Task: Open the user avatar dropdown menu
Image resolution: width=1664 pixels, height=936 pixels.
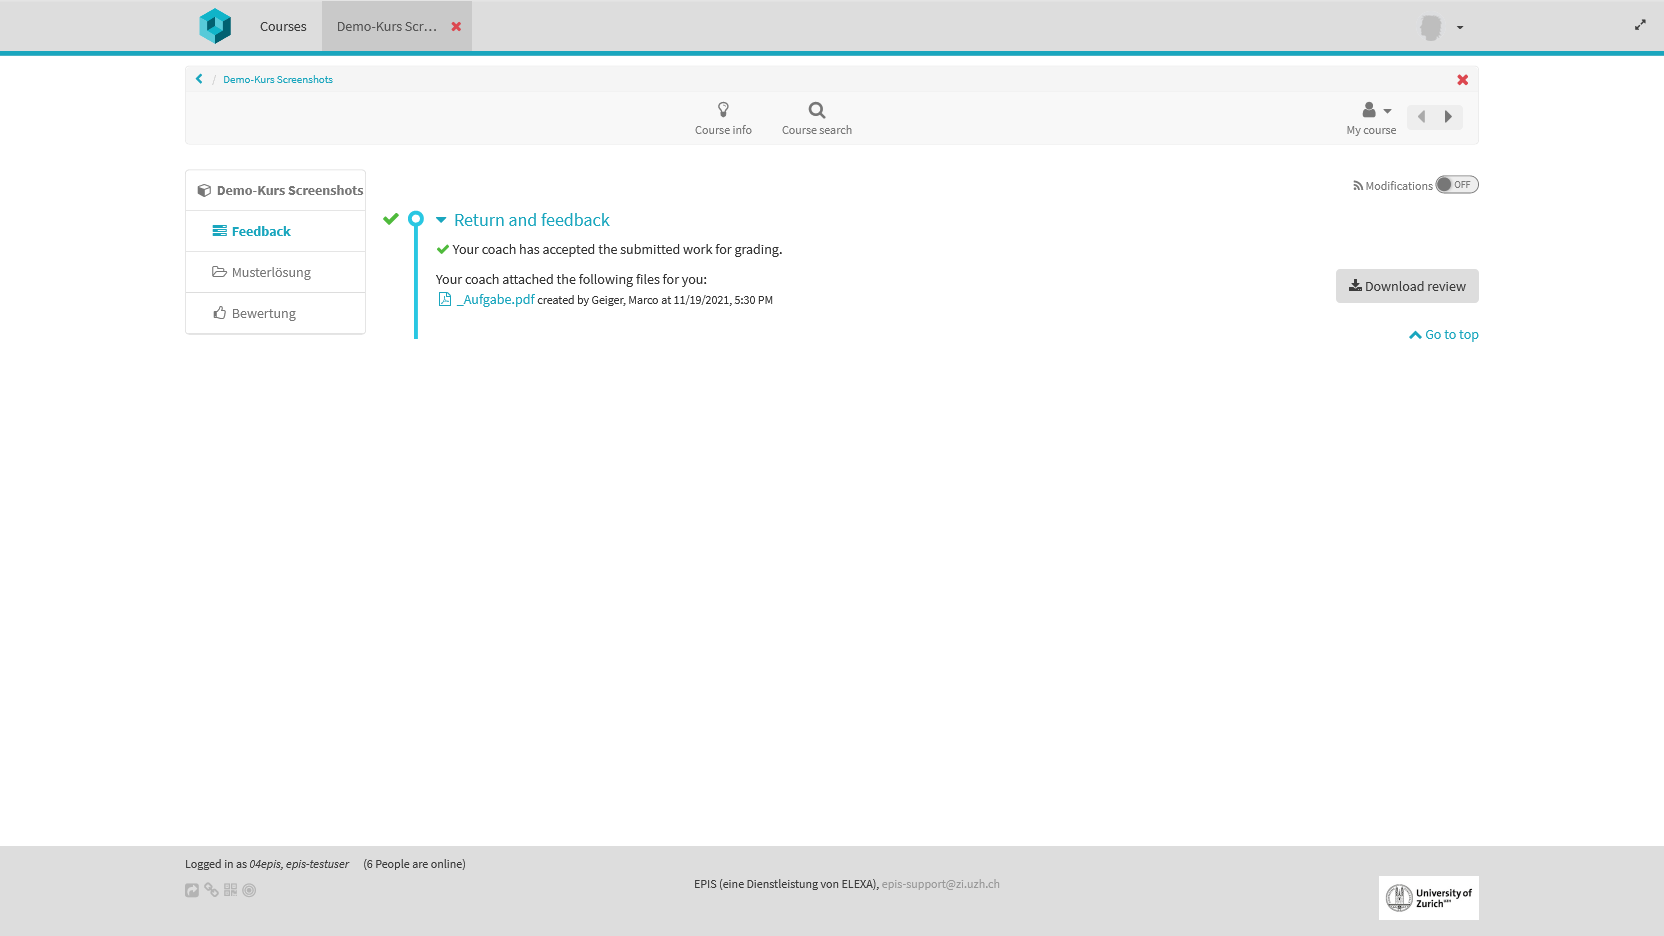Action: pos(1441,27)
